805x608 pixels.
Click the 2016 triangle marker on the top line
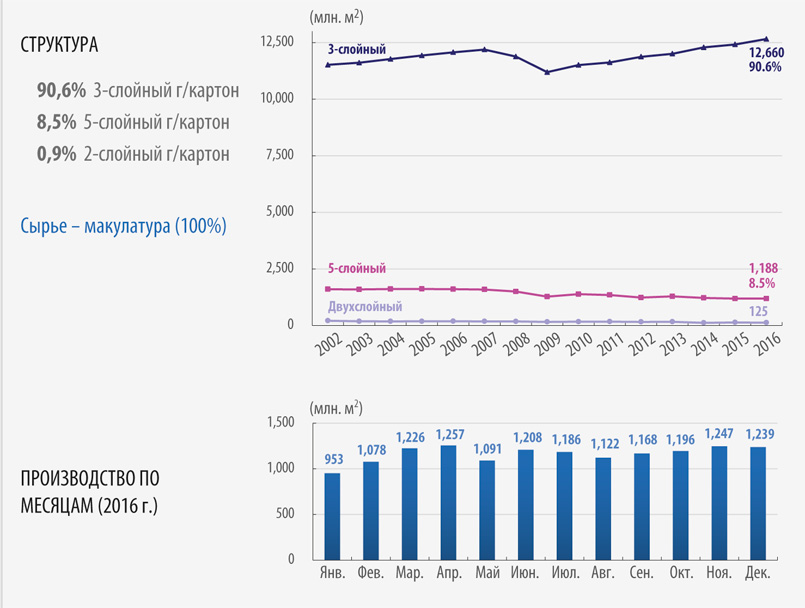[x=766, y=39]
